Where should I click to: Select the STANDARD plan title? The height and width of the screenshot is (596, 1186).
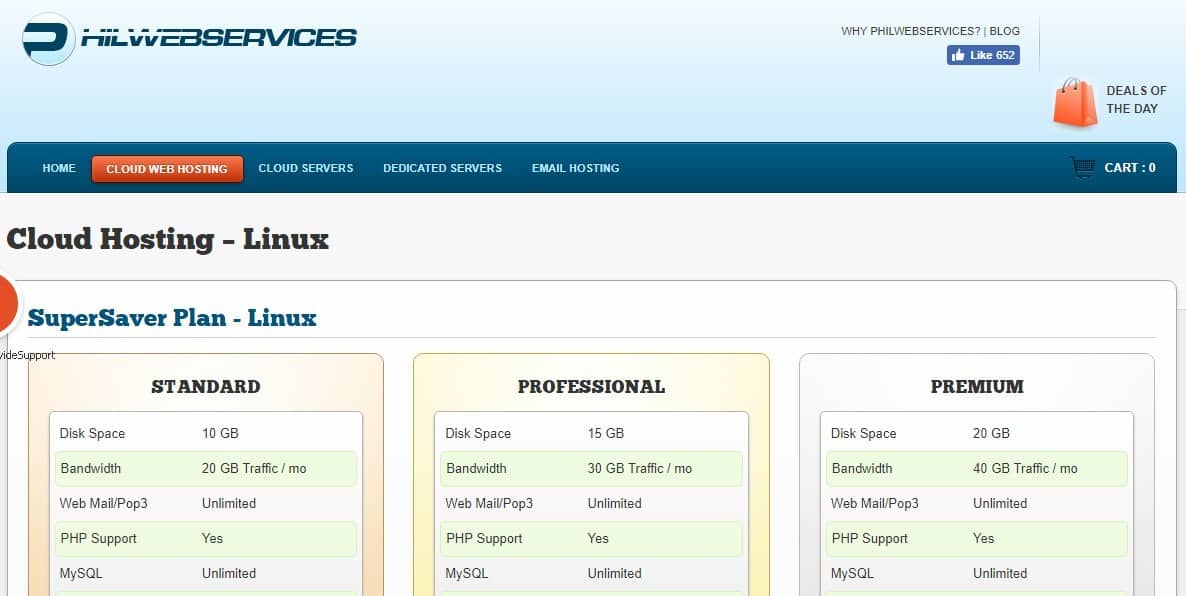click(206, 386)
